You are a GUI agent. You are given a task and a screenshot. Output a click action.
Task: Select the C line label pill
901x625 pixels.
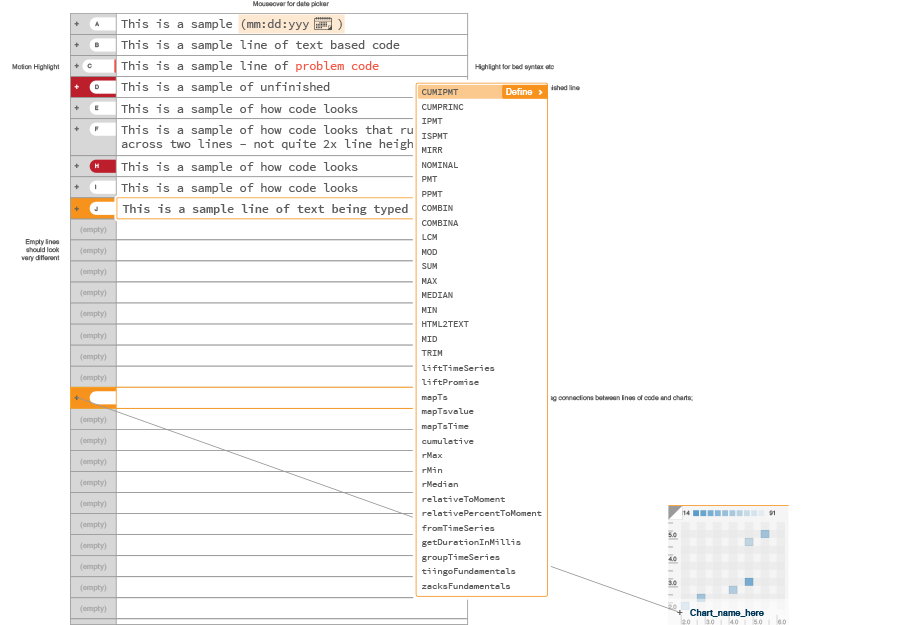[x=99, y=66]
